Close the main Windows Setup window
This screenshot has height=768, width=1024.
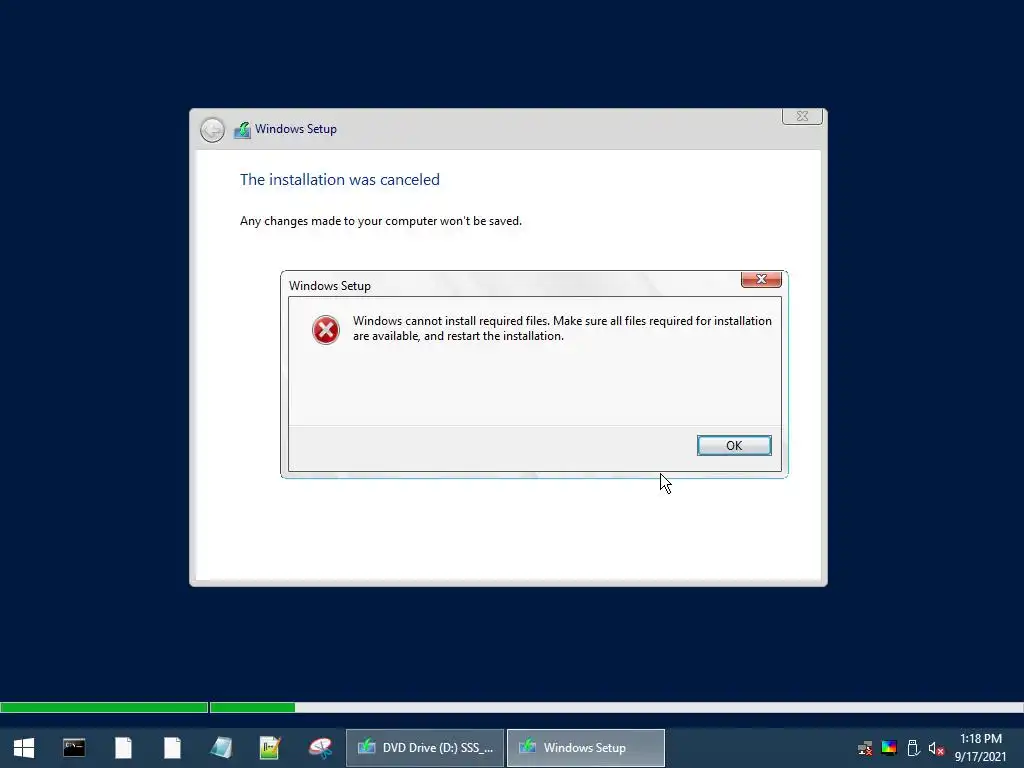pyautogui.click(x=802, y=116)
